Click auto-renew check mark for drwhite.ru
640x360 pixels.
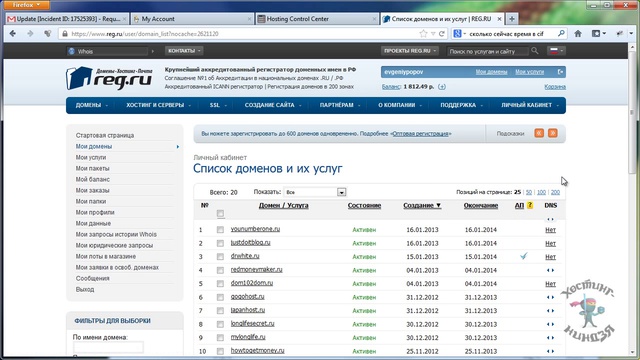[x=524, y=256]
